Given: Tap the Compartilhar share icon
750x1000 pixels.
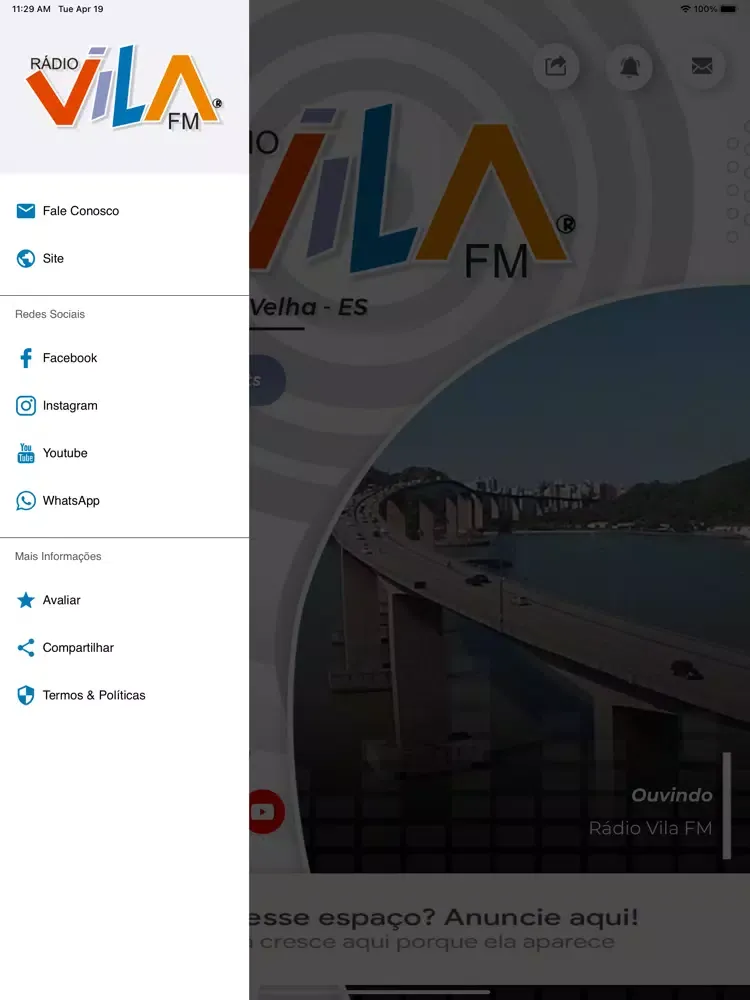Looking at the screenshot, I should [26, 648].
